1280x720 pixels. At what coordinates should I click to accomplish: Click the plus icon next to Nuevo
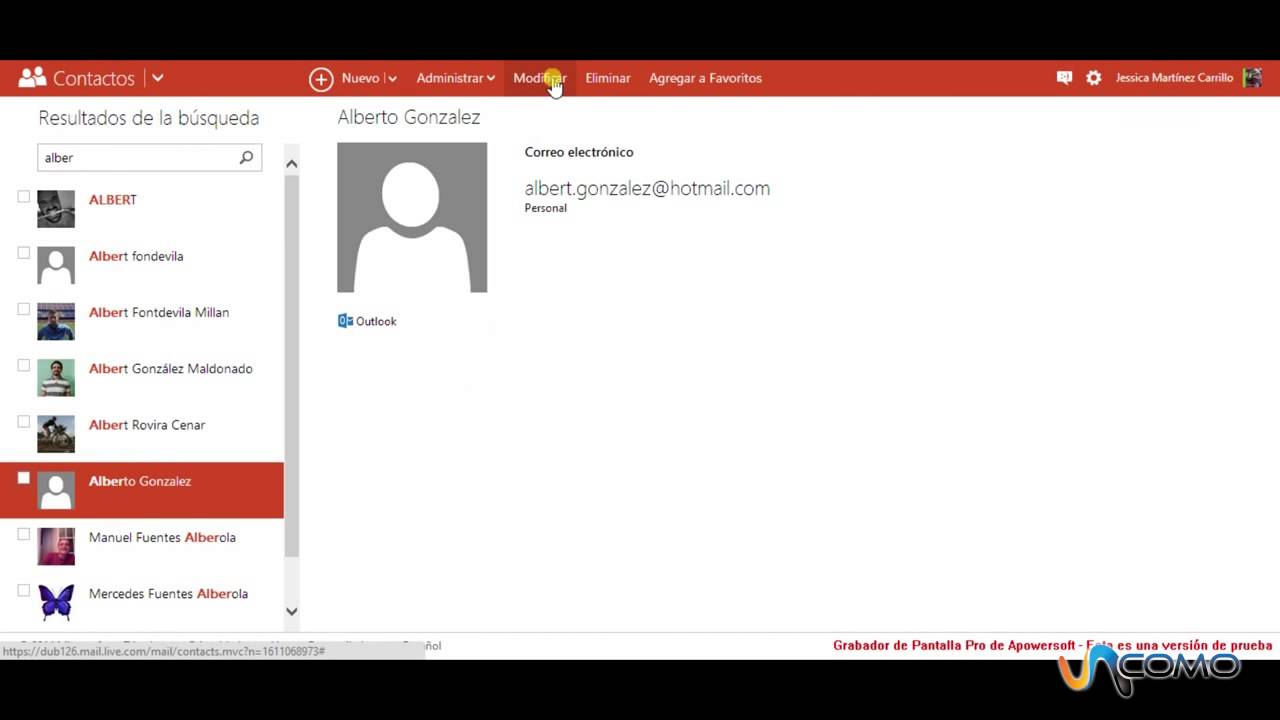coord(321,78)
